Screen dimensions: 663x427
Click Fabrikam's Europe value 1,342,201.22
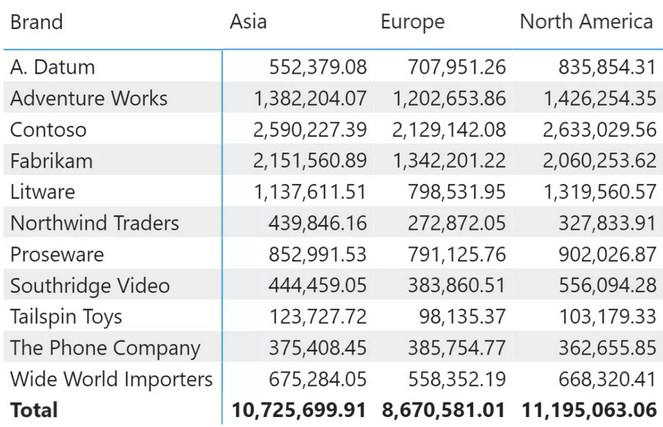[x=449, y=161]
